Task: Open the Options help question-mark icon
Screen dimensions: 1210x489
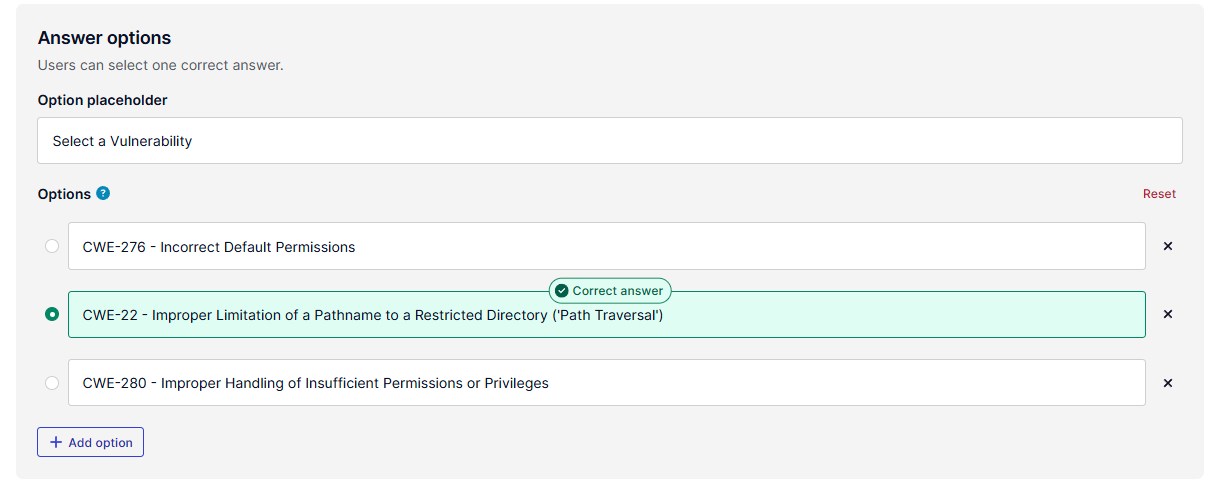Action: pos(103,194)
